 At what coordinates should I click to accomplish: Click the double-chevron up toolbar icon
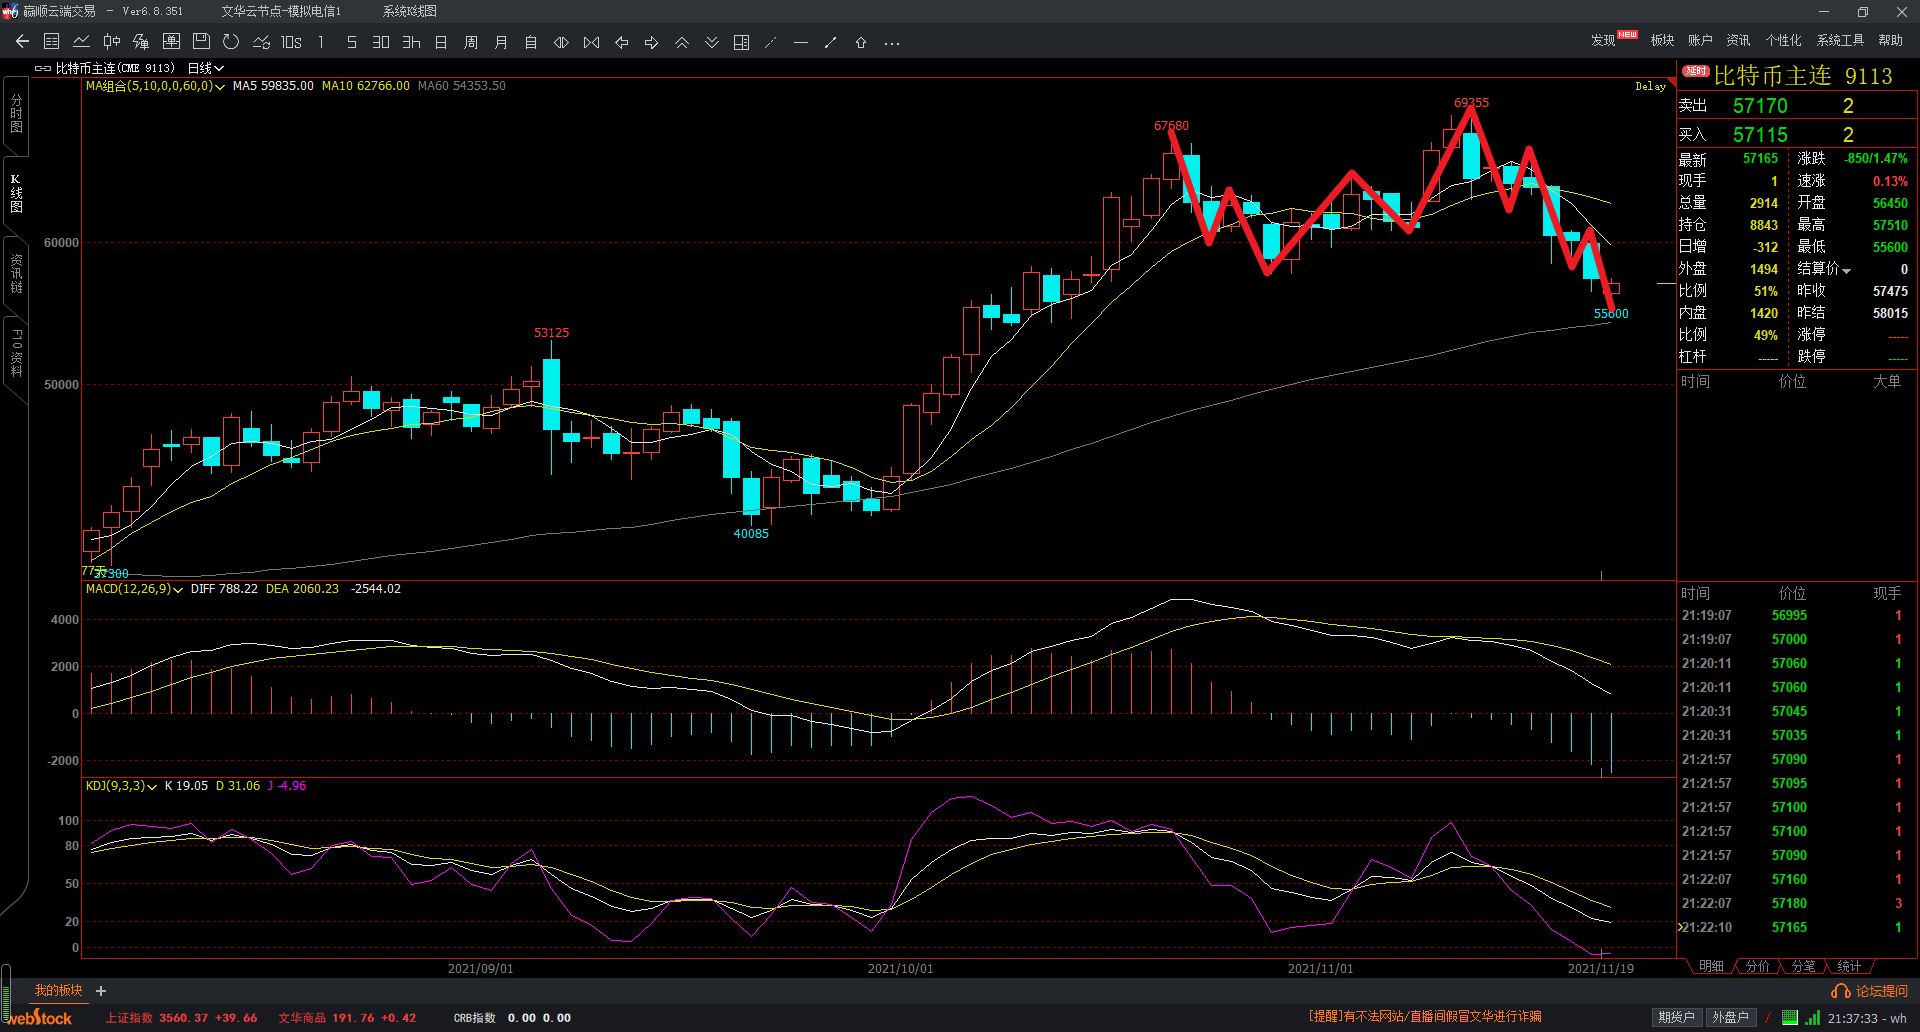[x=682, y=42]
